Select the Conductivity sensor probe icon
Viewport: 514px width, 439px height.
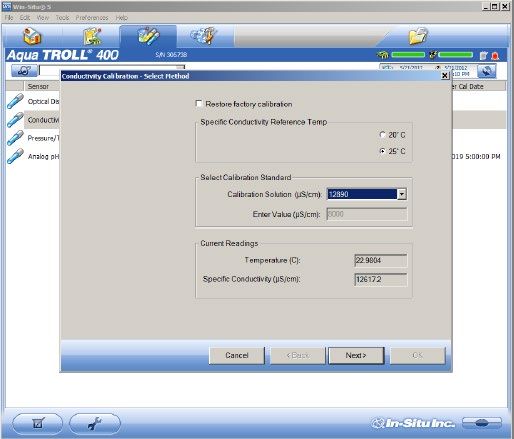tap(15, 120)
